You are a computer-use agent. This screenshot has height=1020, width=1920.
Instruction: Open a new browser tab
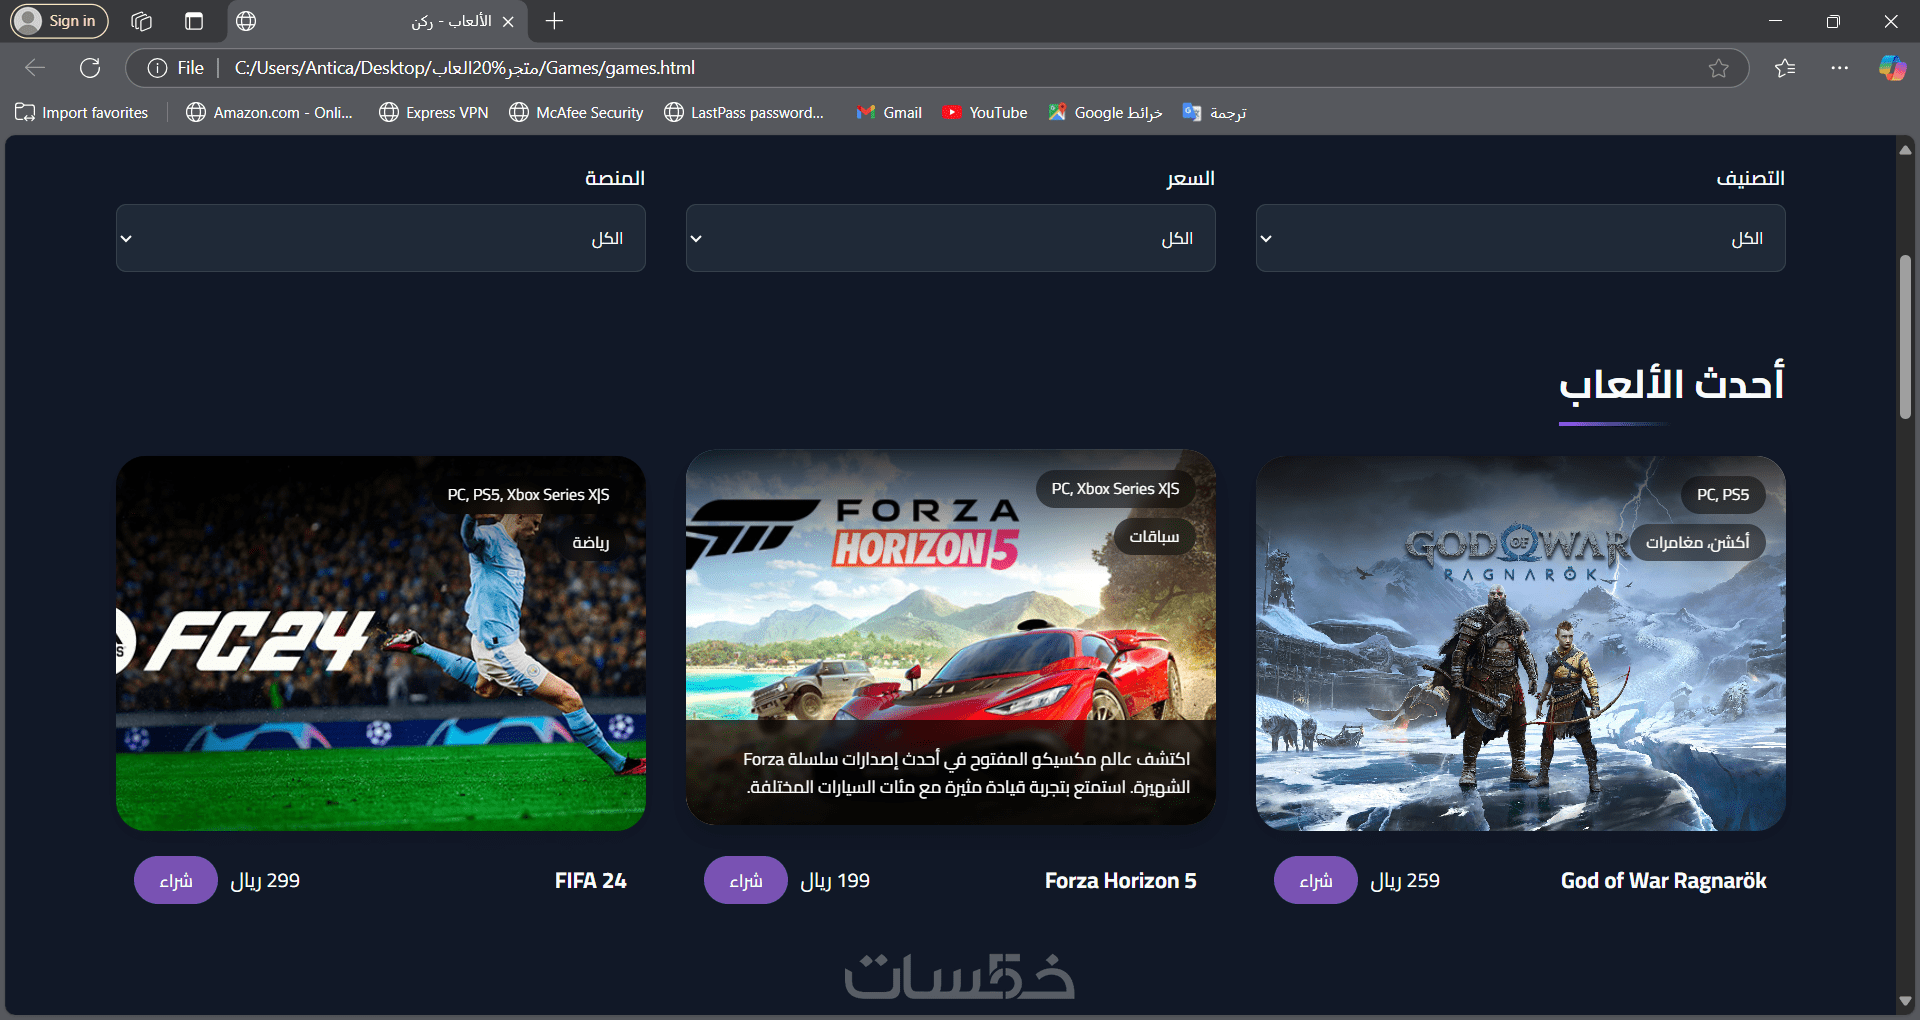pos(555,21)
